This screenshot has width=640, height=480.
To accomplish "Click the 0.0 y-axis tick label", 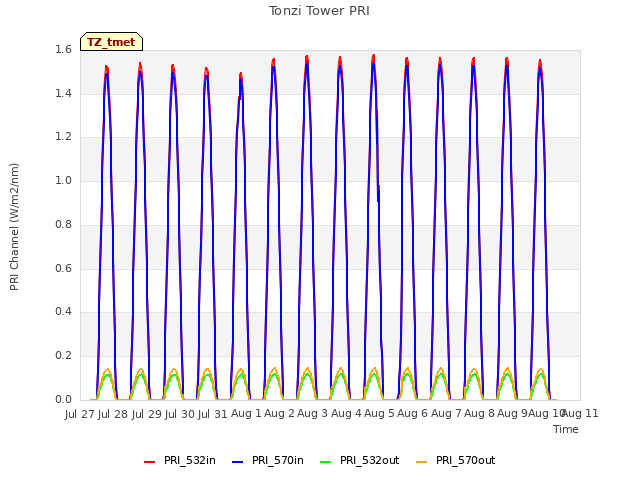I will (x=63, y=399).
